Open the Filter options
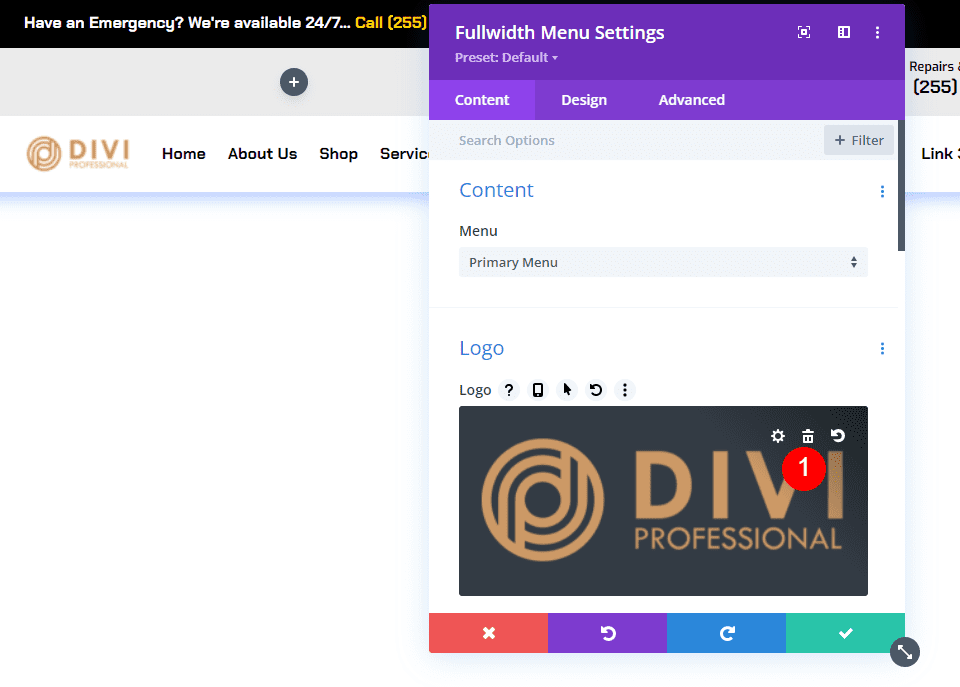This screenshot has width=960, height=687. (x=858, y=140)
